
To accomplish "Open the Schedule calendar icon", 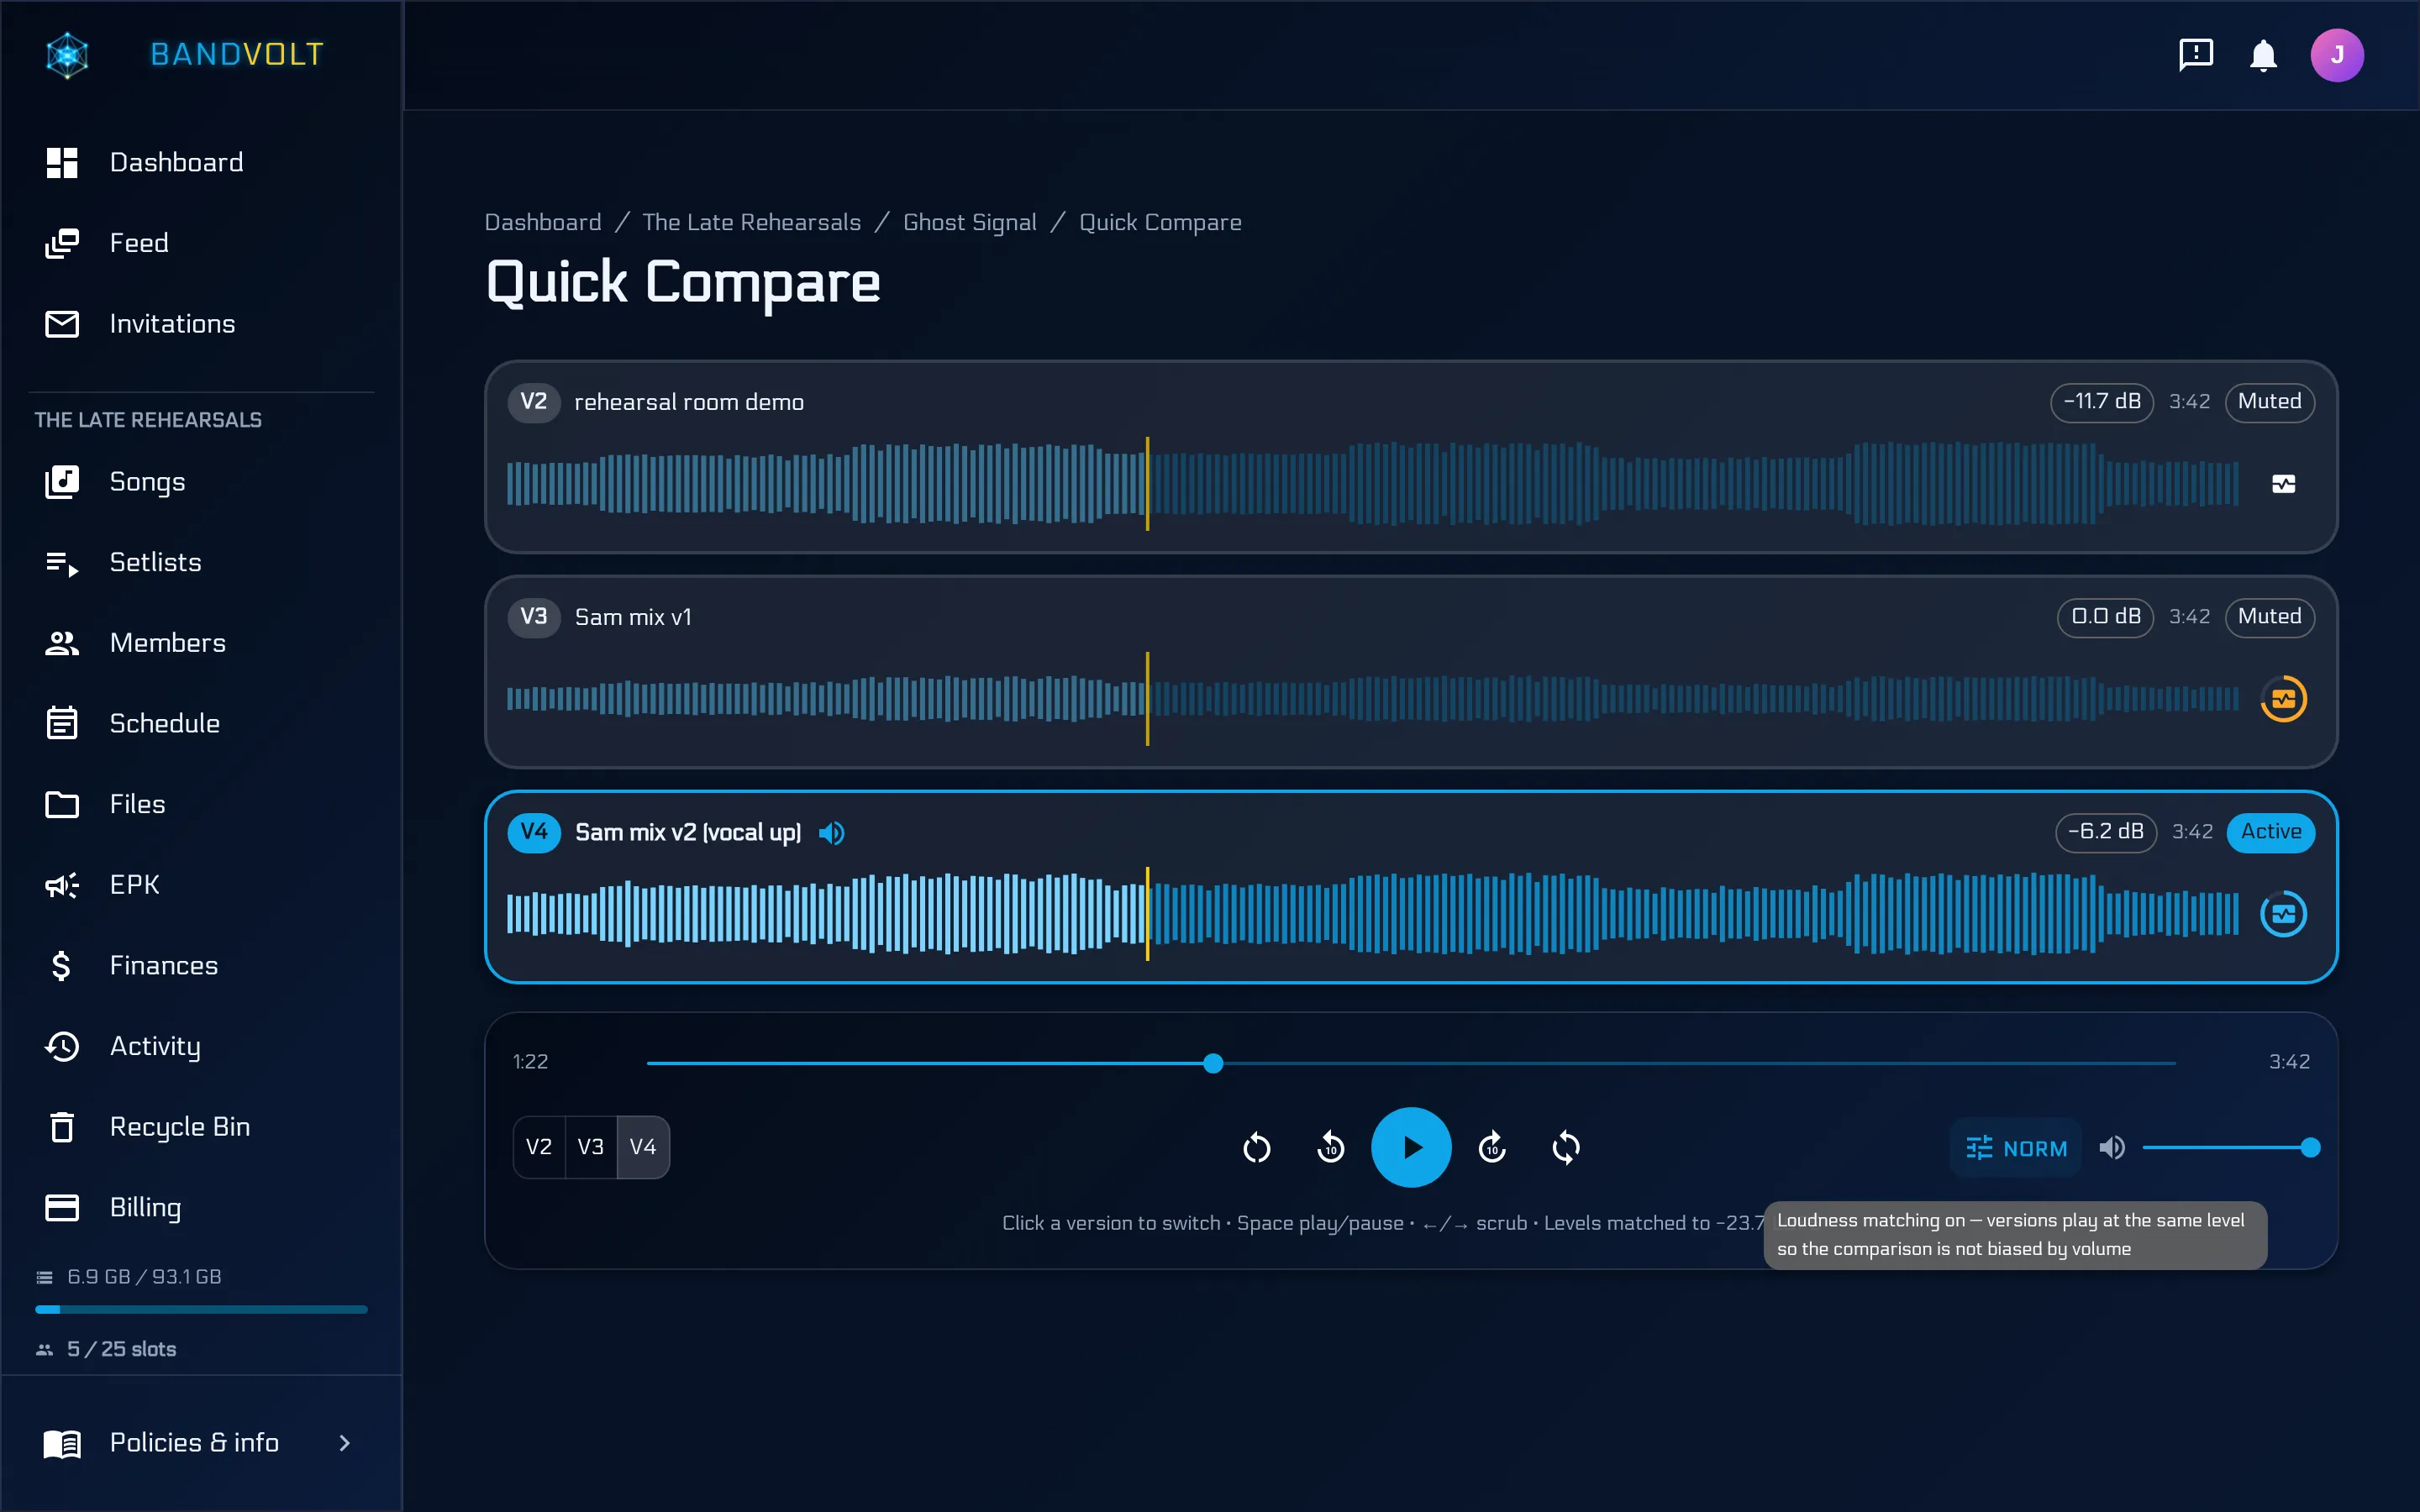I will click(62, 723).
